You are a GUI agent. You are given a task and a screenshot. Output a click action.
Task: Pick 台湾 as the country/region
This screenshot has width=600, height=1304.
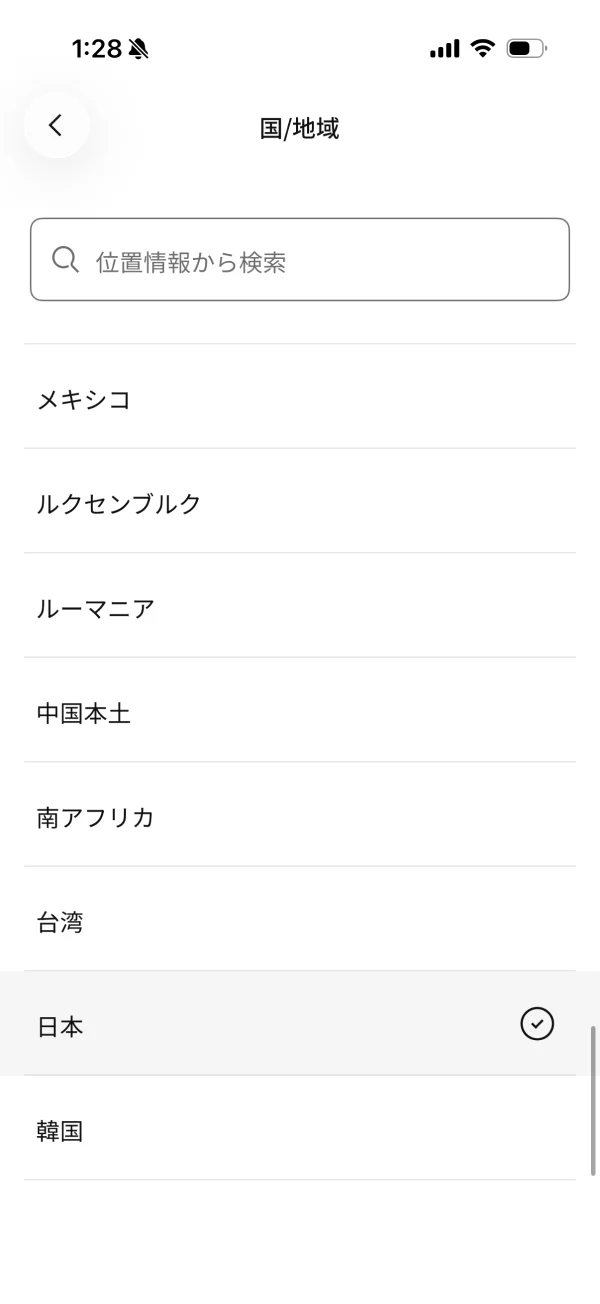300,919
